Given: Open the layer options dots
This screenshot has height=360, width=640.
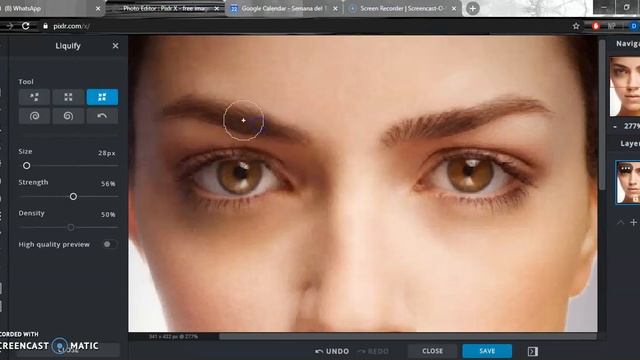Looking at the screenshot, I should [626, 168].
